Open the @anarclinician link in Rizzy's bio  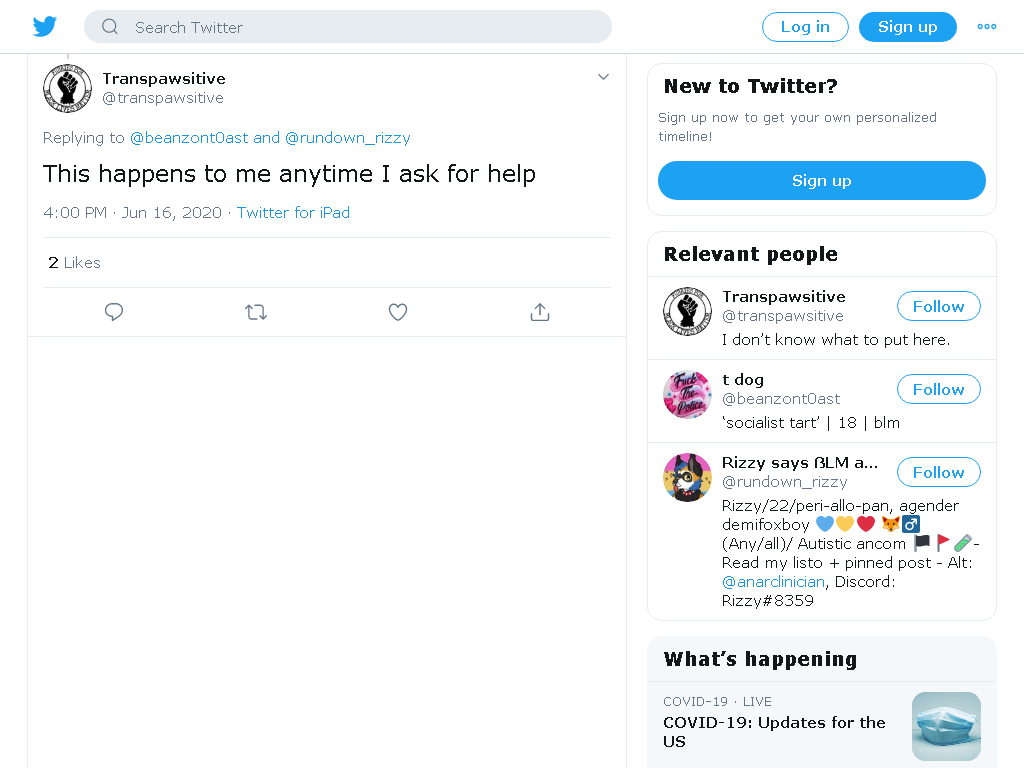click(x=773, y=582)
